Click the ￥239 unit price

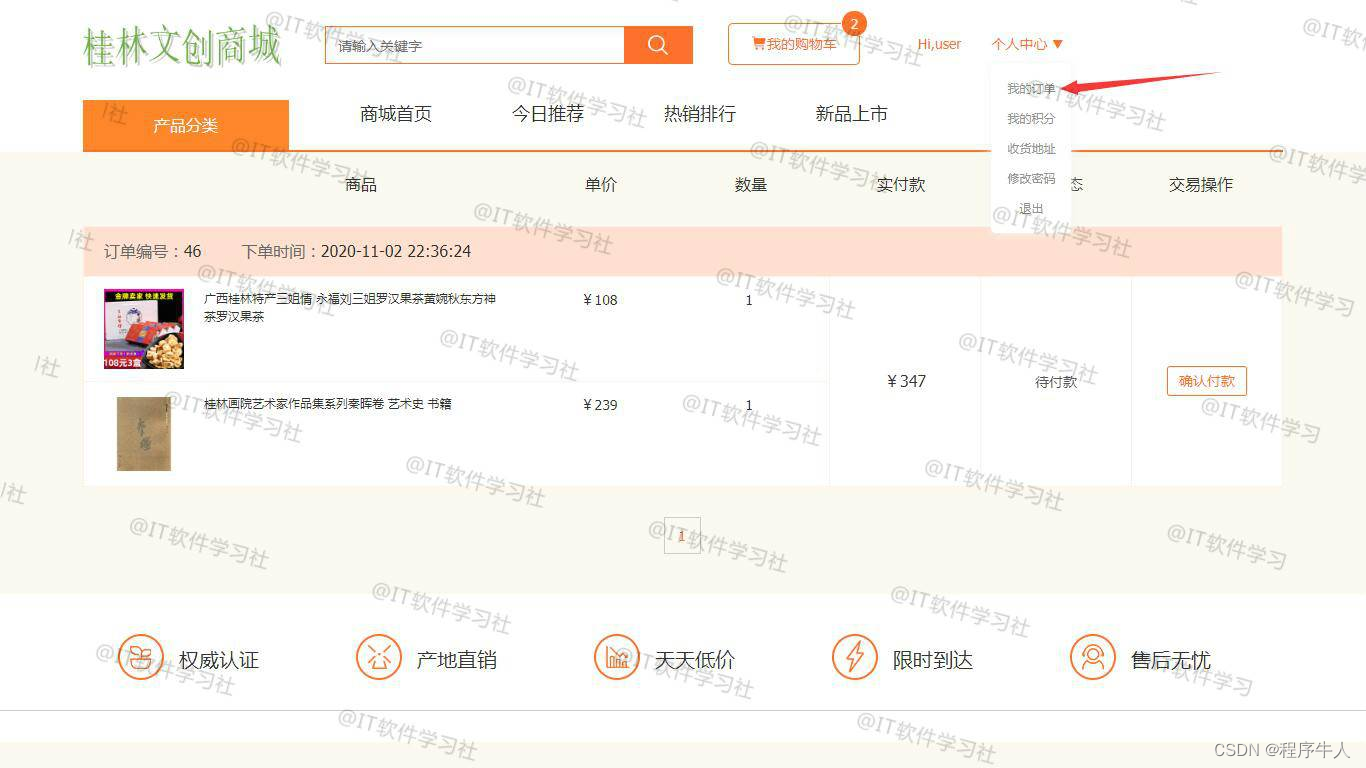coord(600,405)
